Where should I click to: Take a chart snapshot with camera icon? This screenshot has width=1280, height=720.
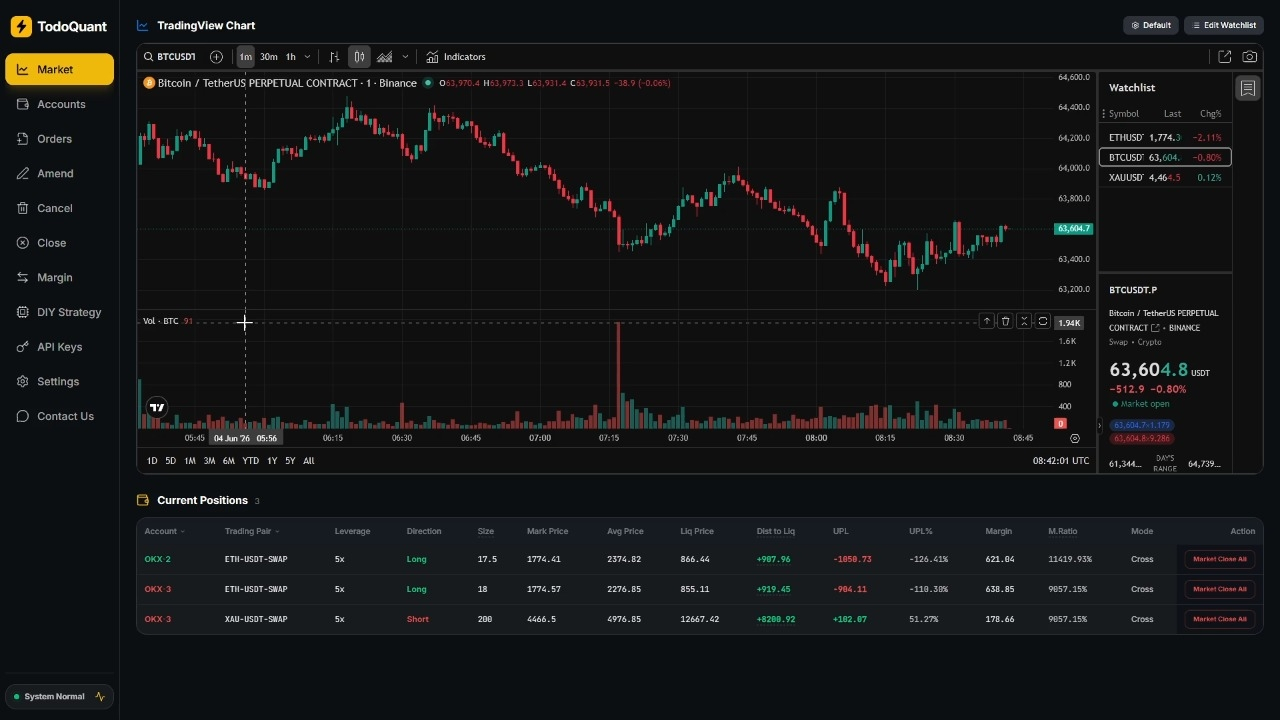coord(1250,57)
